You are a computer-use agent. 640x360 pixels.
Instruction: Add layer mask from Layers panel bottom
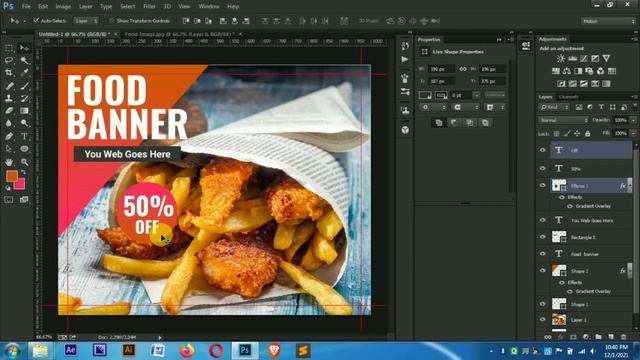tap(573, 337)
